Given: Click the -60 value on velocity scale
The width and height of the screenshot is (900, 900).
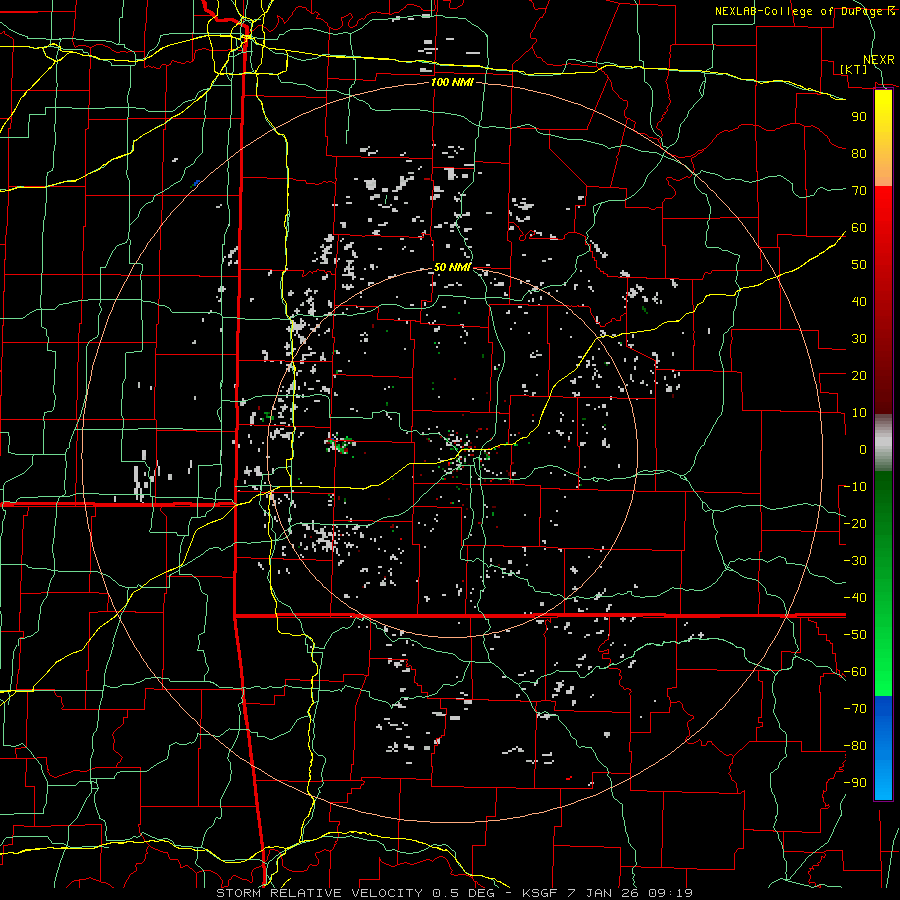Looking at the screenshot, I should click(855, 672).
